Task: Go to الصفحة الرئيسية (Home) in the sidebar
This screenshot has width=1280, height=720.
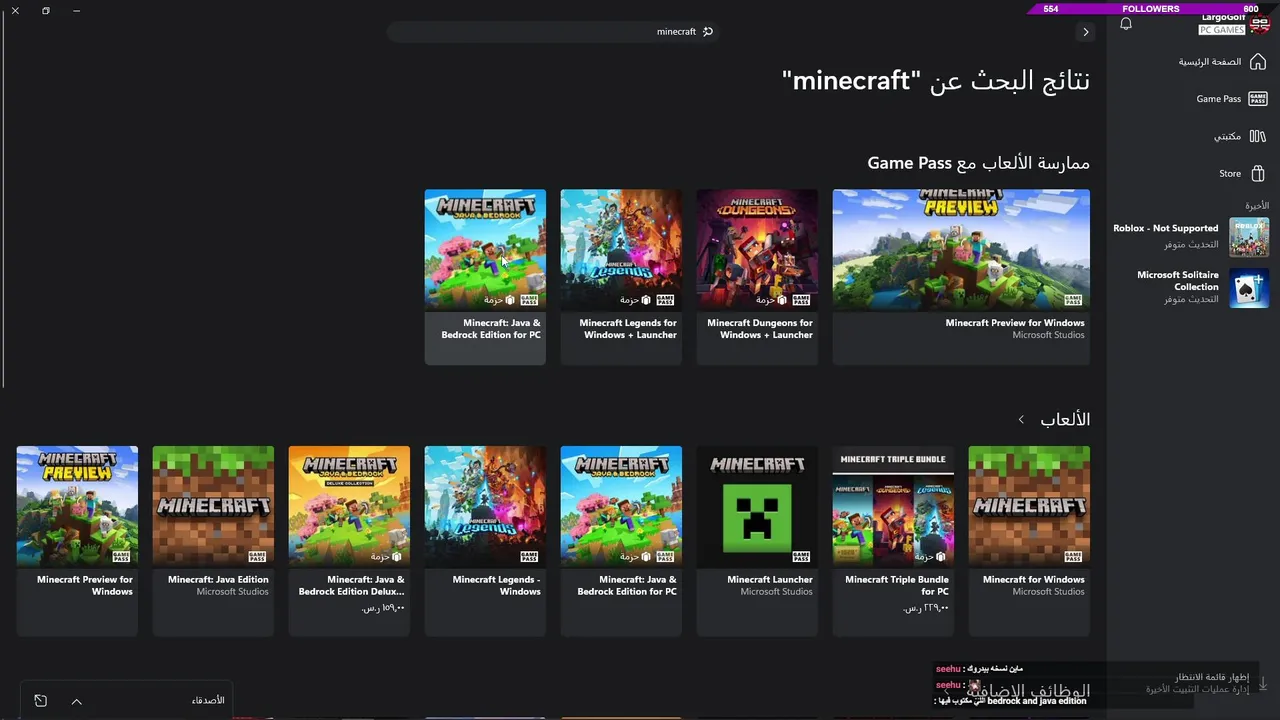Action: click(1222, 62)
